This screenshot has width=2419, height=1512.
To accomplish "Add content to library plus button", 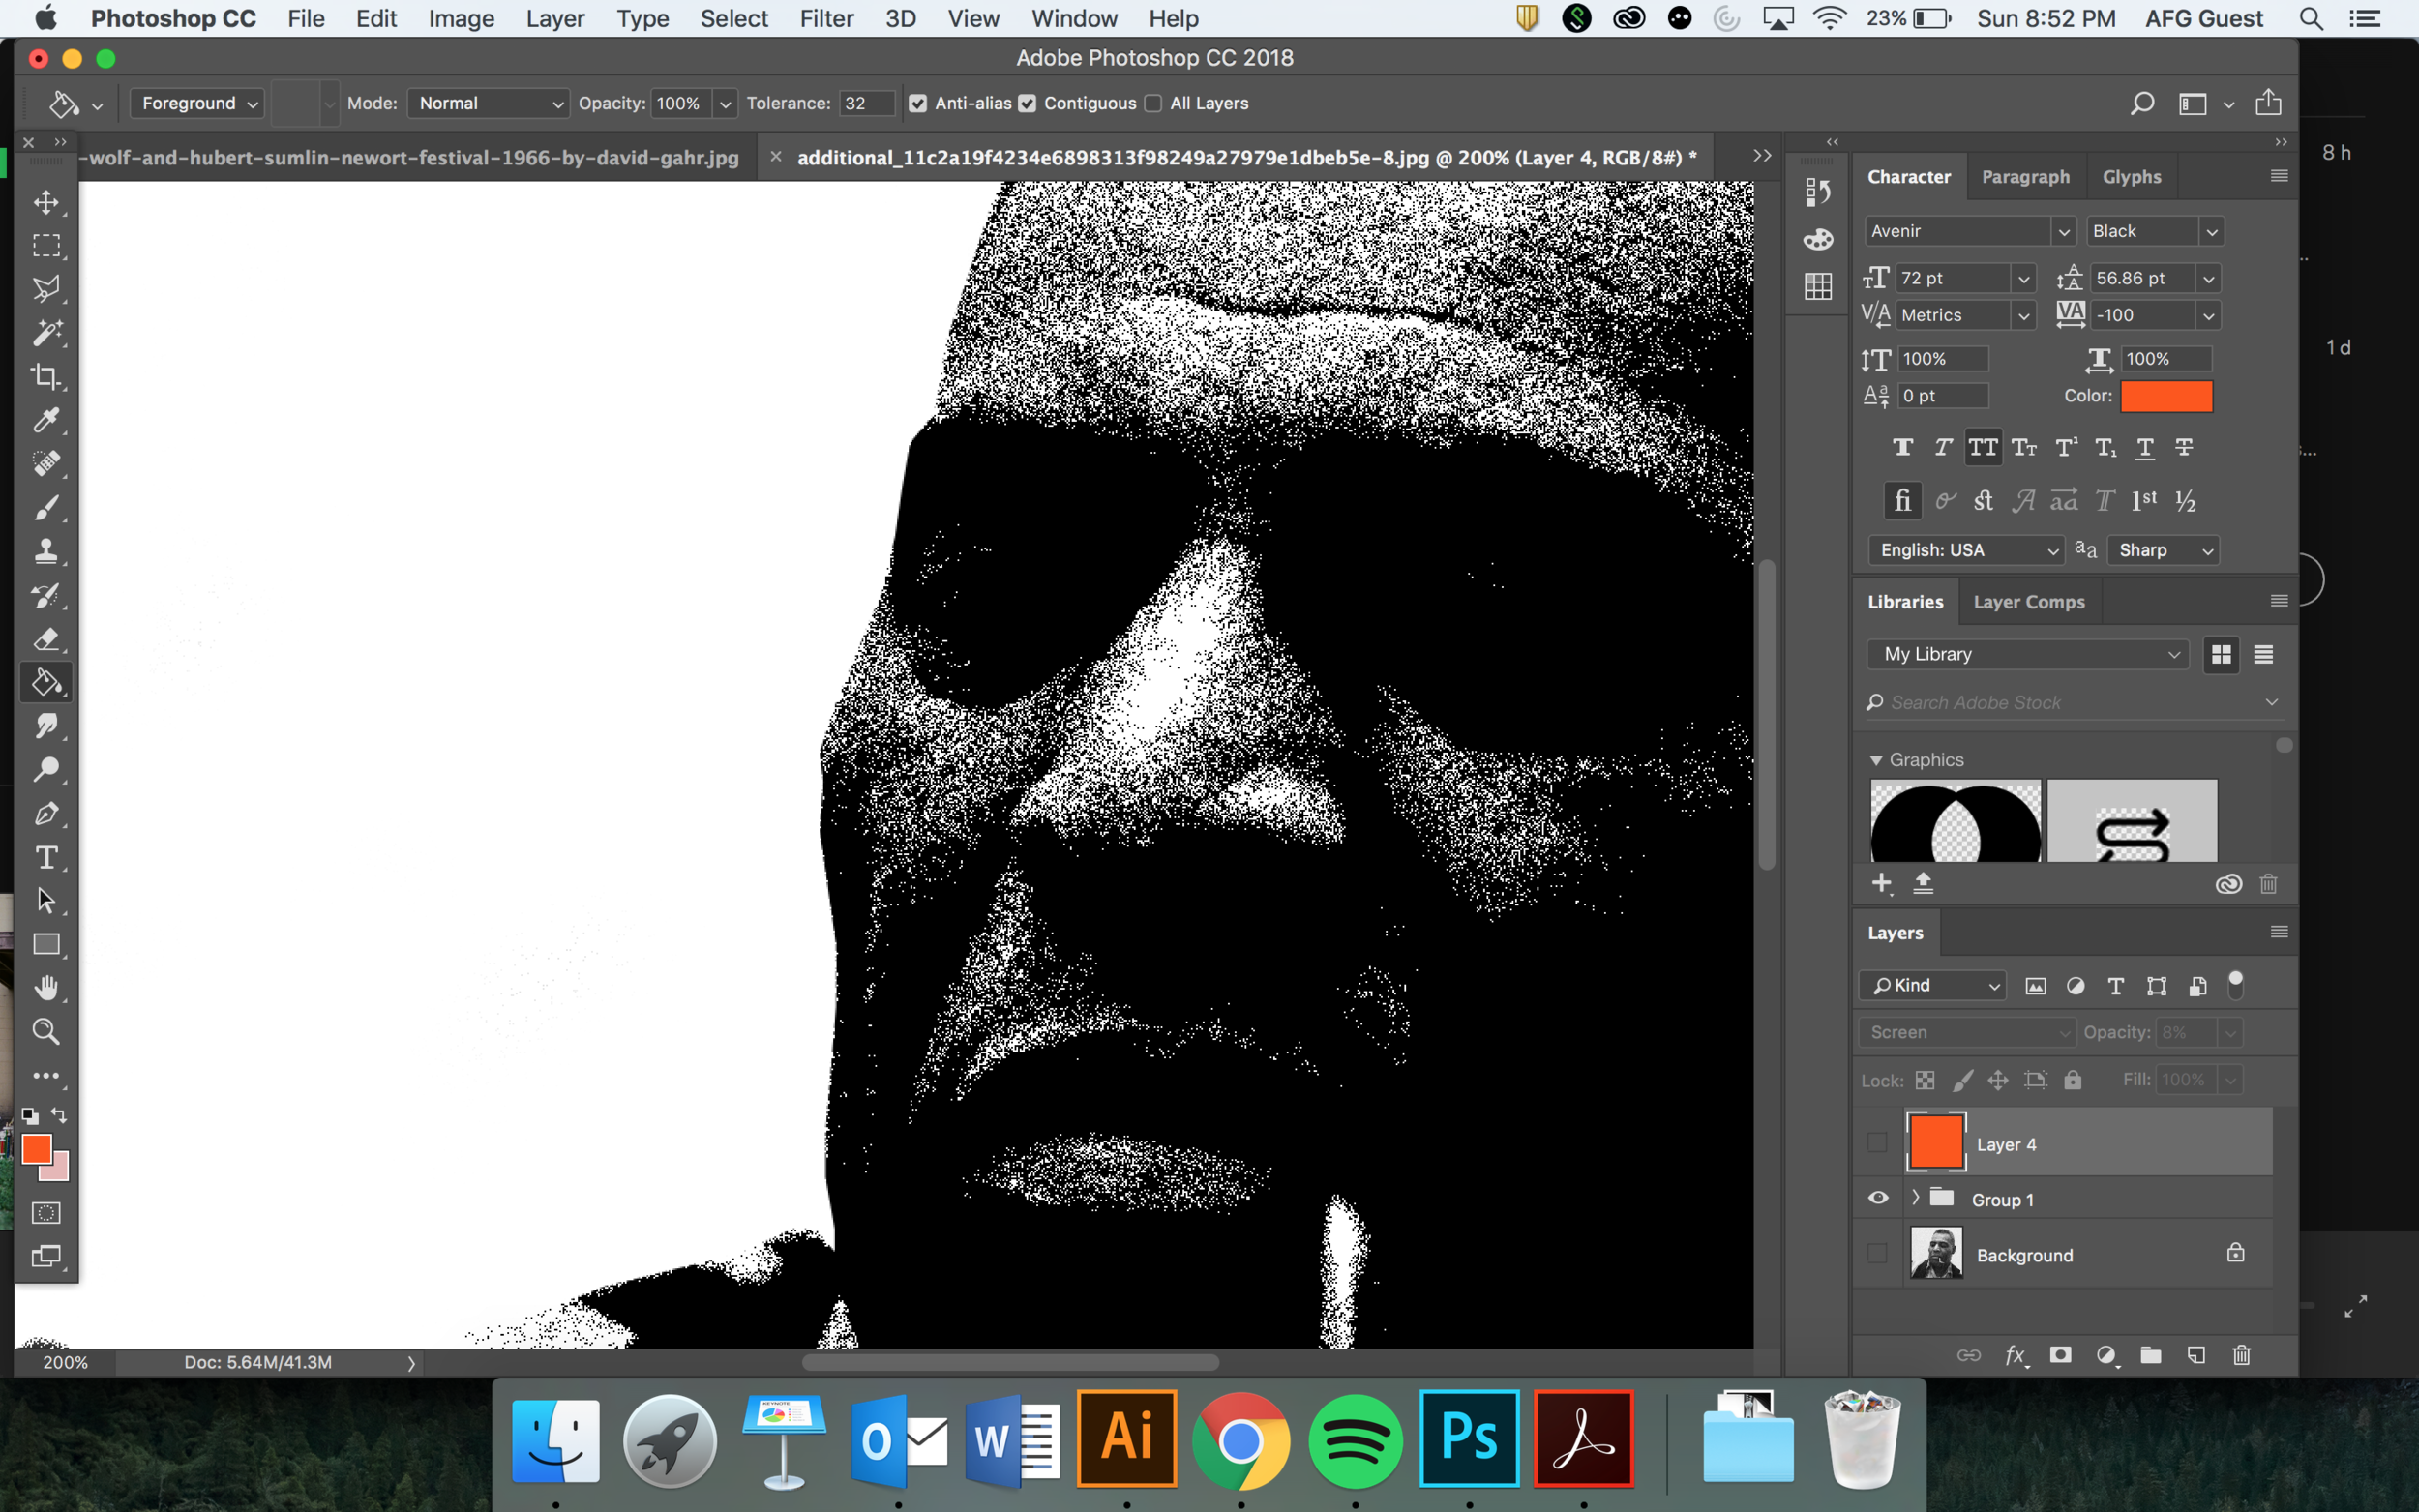I will coord(1882,883).
